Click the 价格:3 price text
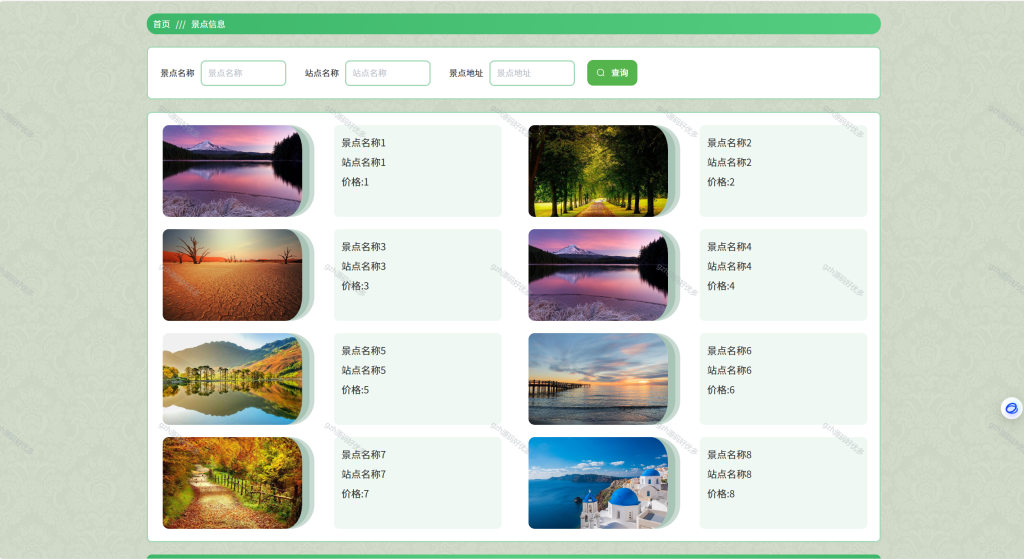The image size is (1024, 559). click(x=355, y=285)
